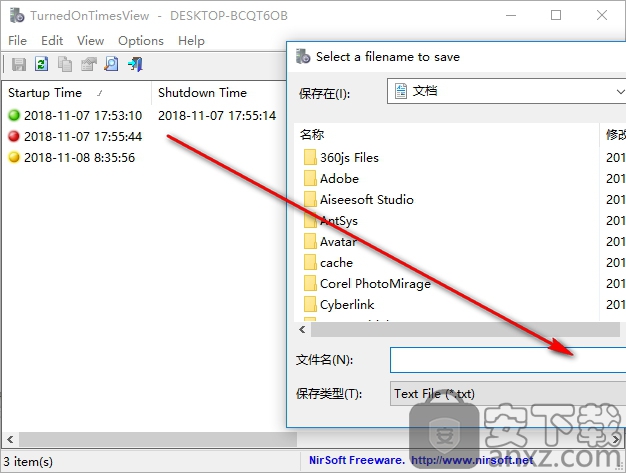This screenshot has height=473, width=626.
Task: Maximize the TurnedOnTimesView window
Action: click(556, 15)
